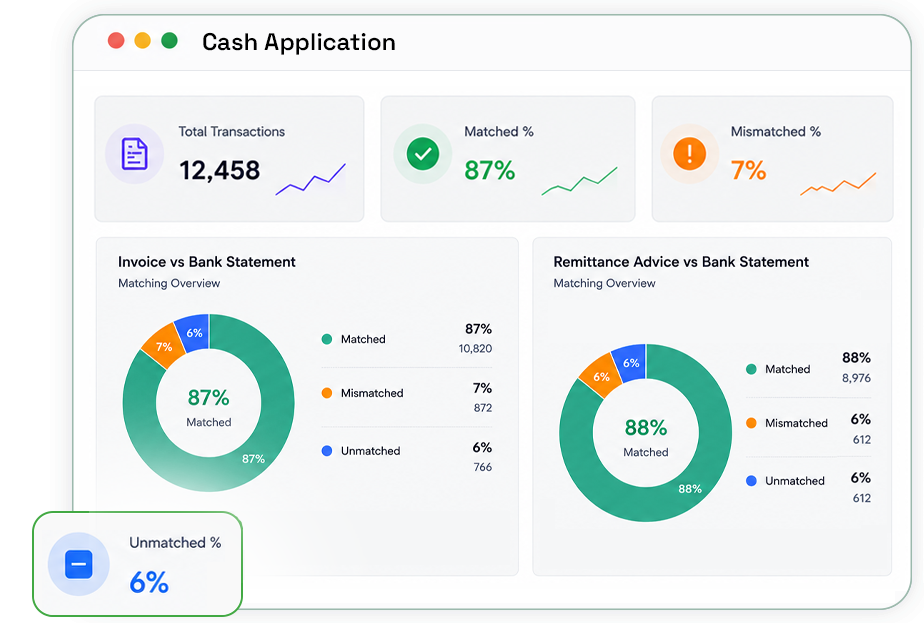Click the 6% value in Unmatched % card
924x623 pixels.
click(149, 582)
